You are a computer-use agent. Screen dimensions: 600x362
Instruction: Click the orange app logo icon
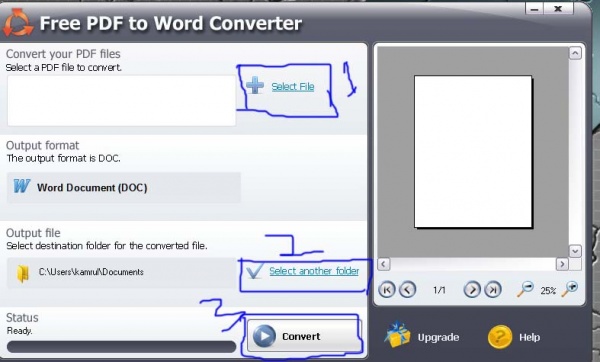[18, 23]
